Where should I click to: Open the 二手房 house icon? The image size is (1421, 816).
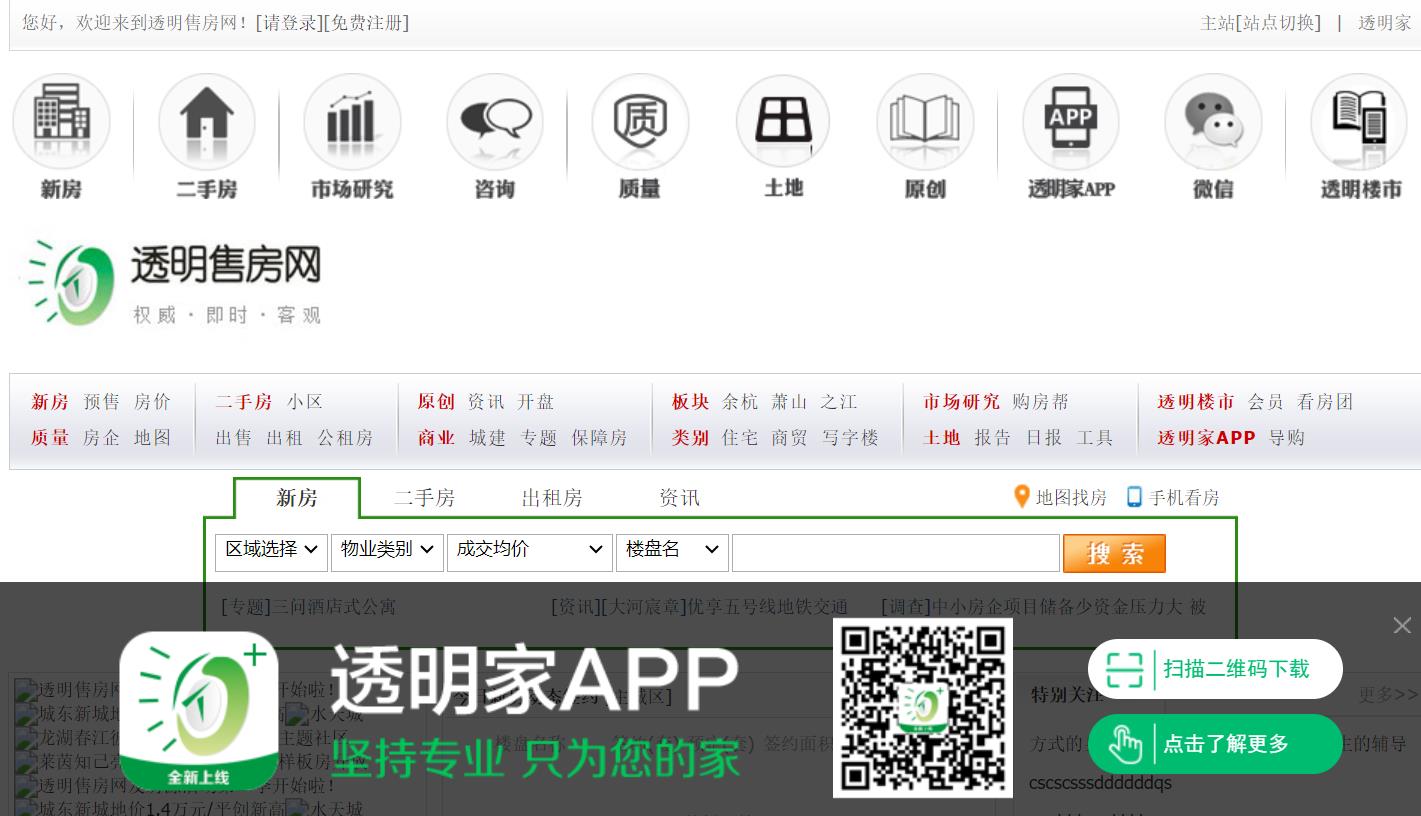tap(207, 122)
